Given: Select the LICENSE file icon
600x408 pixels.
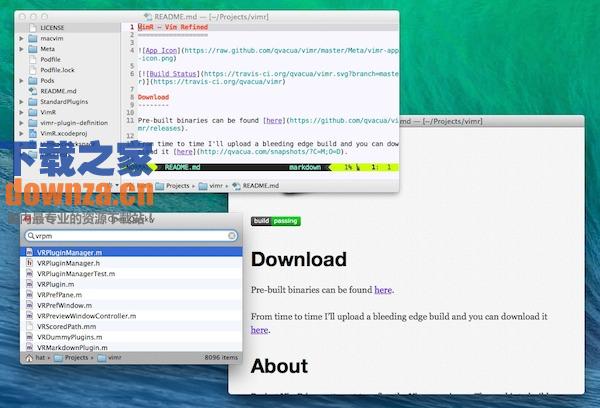Looking at the screenshot, I should tap(33, 28).
